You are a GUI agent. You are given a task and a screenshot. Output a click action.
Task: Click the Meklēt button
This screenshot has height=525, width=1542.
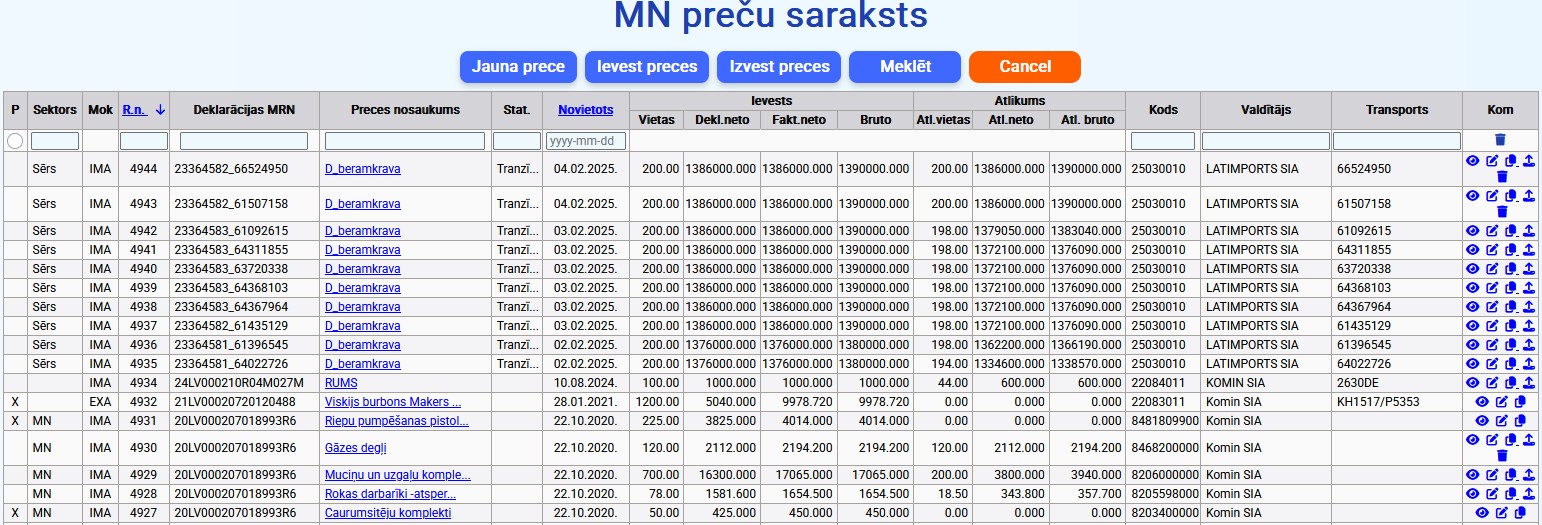tap(905, 67)
